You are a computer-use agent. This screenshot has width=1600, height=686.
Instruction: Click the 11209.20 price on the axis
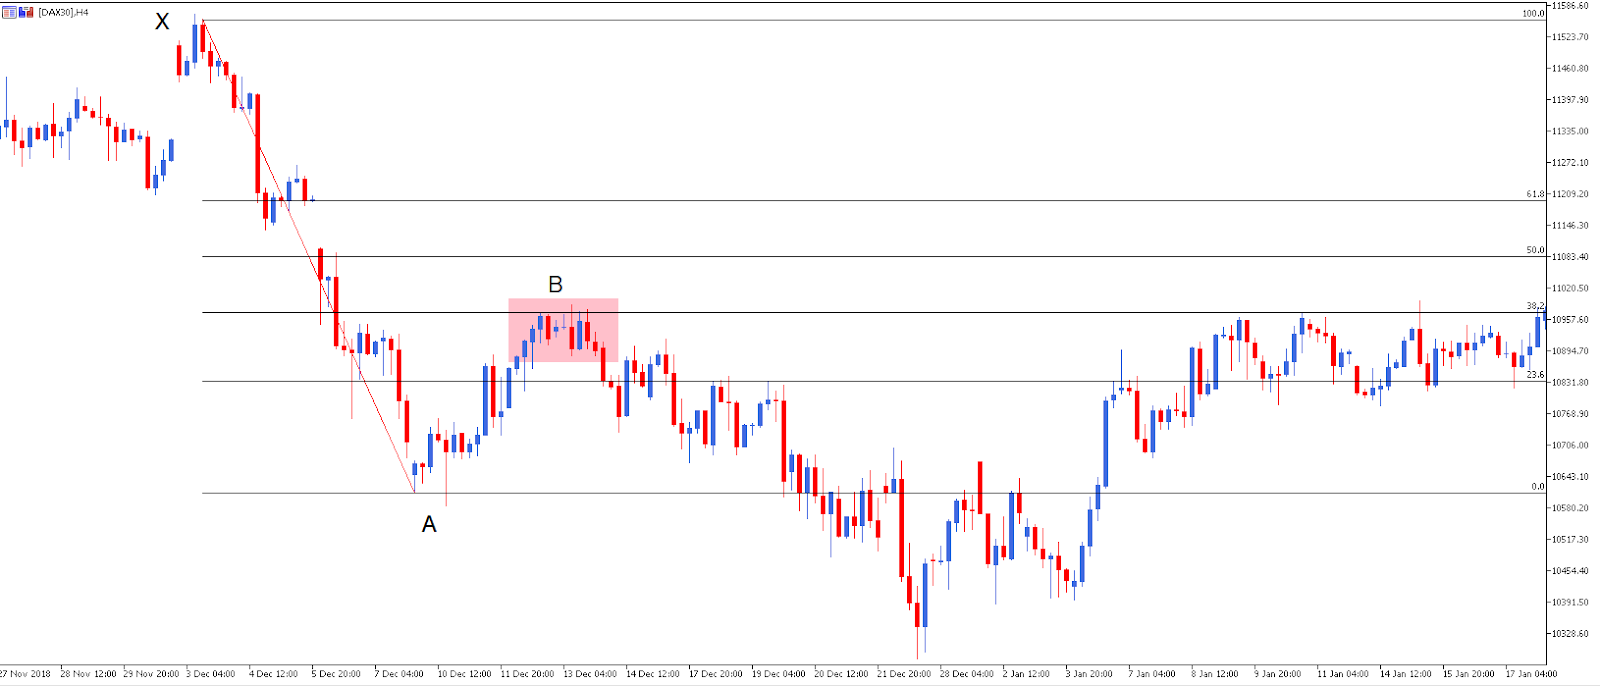click(x=1570, y=194)
